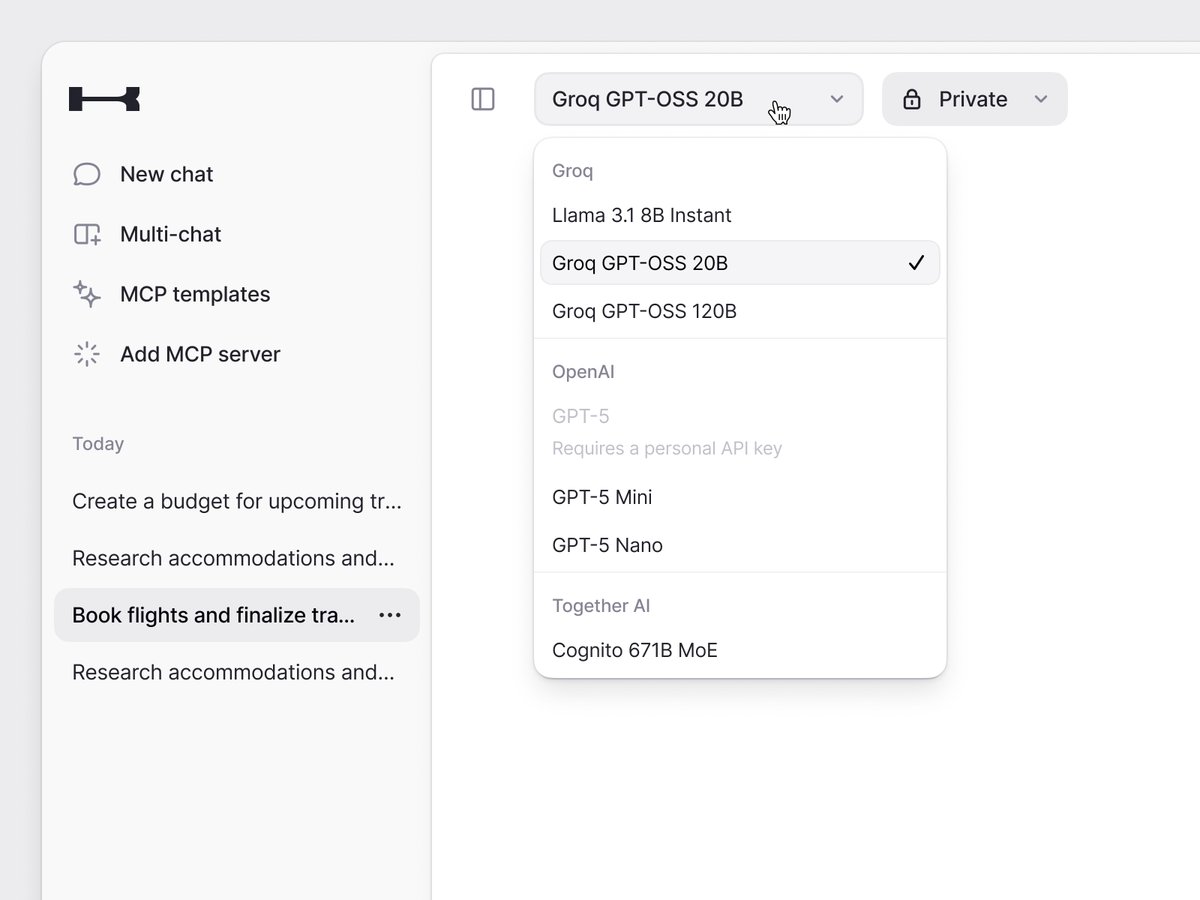Choose Groq GPT-OSS 120B model
The width and height of the screenshot is (1200, 900).
[x=740, y=311]
